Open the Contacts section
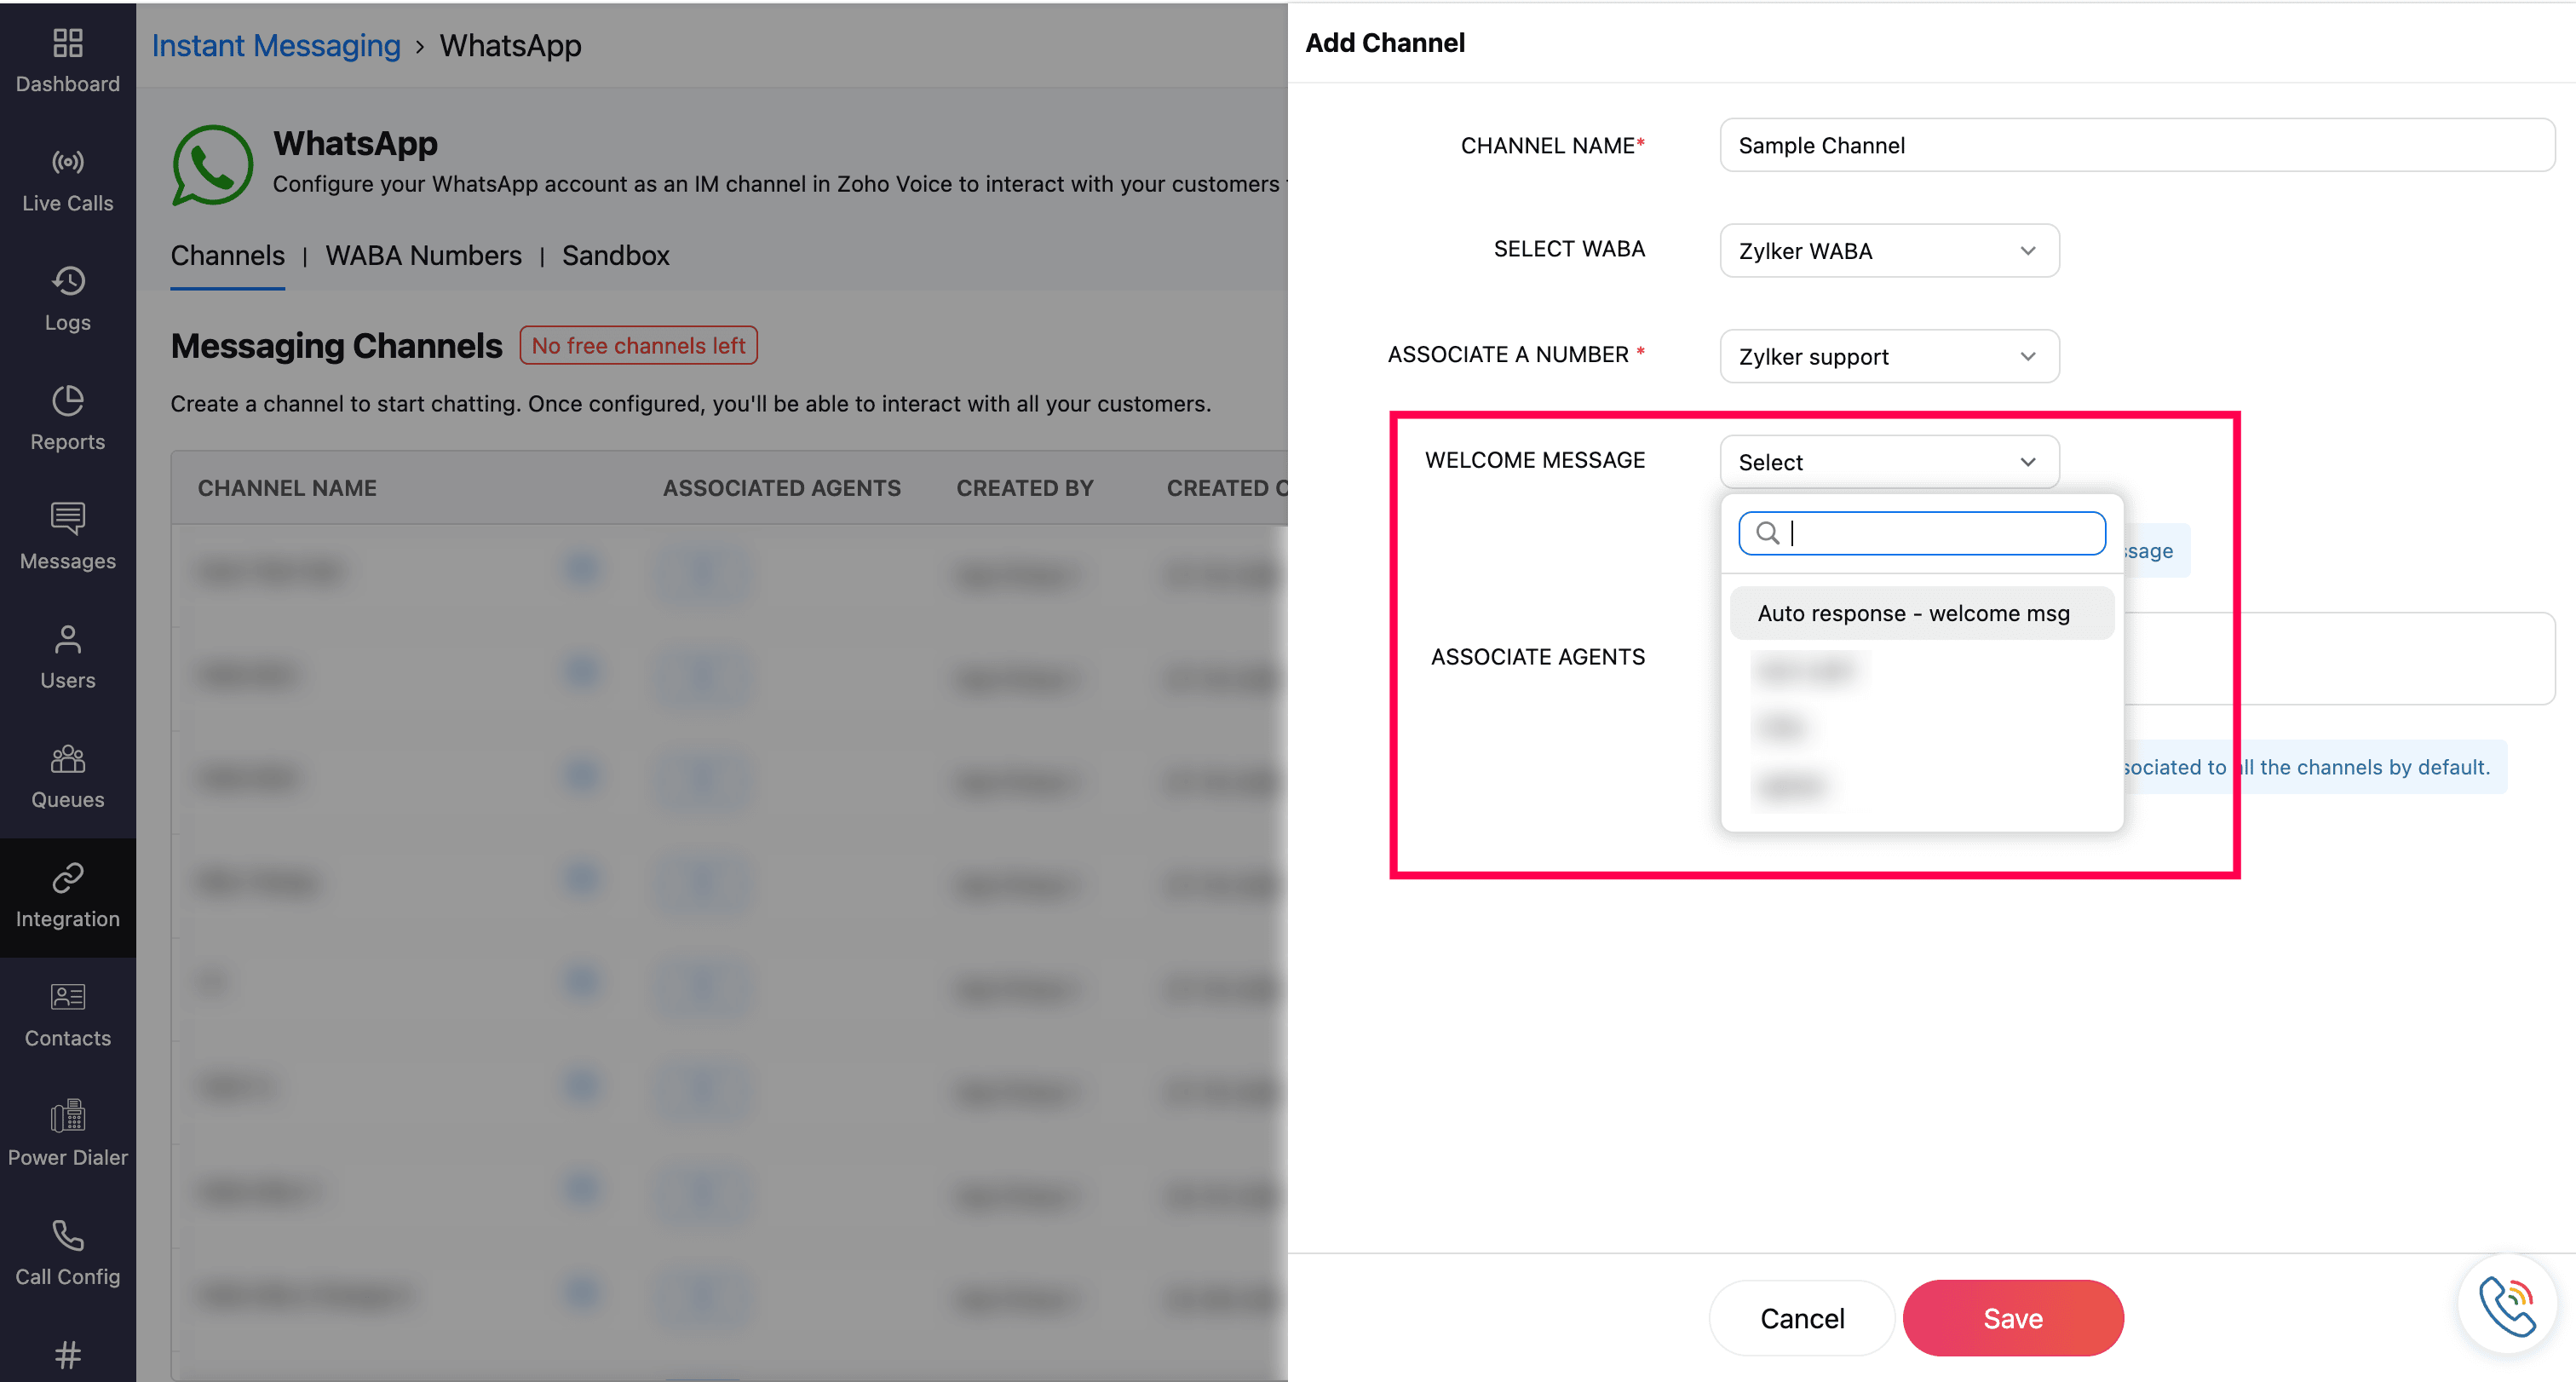 click(67, 1015)
